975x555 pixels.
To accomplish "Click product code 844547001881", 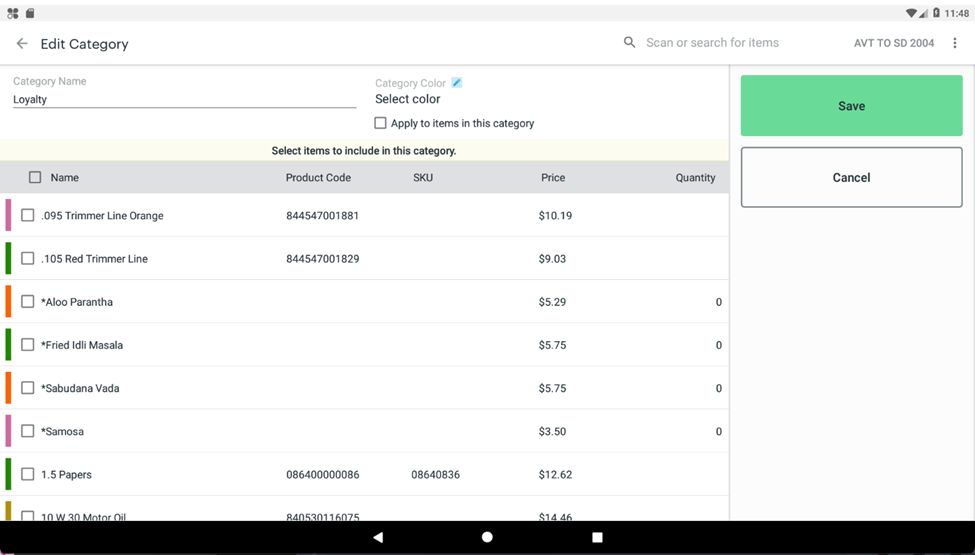I will [322, 216].
